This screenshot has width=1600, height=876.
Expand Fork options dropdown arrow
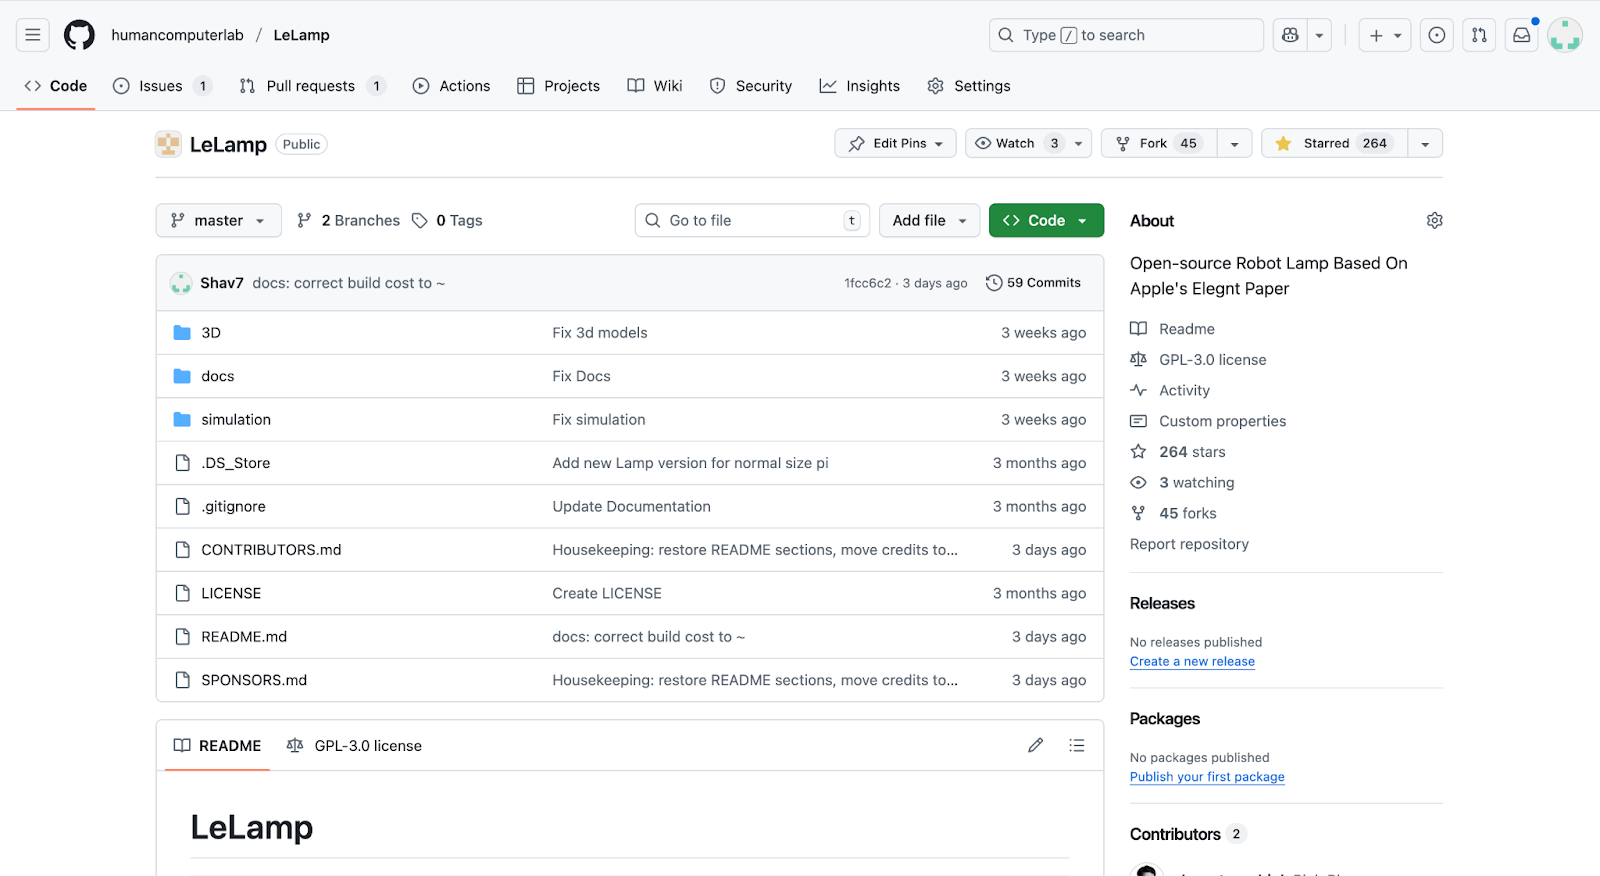[x=1234, y=143]
